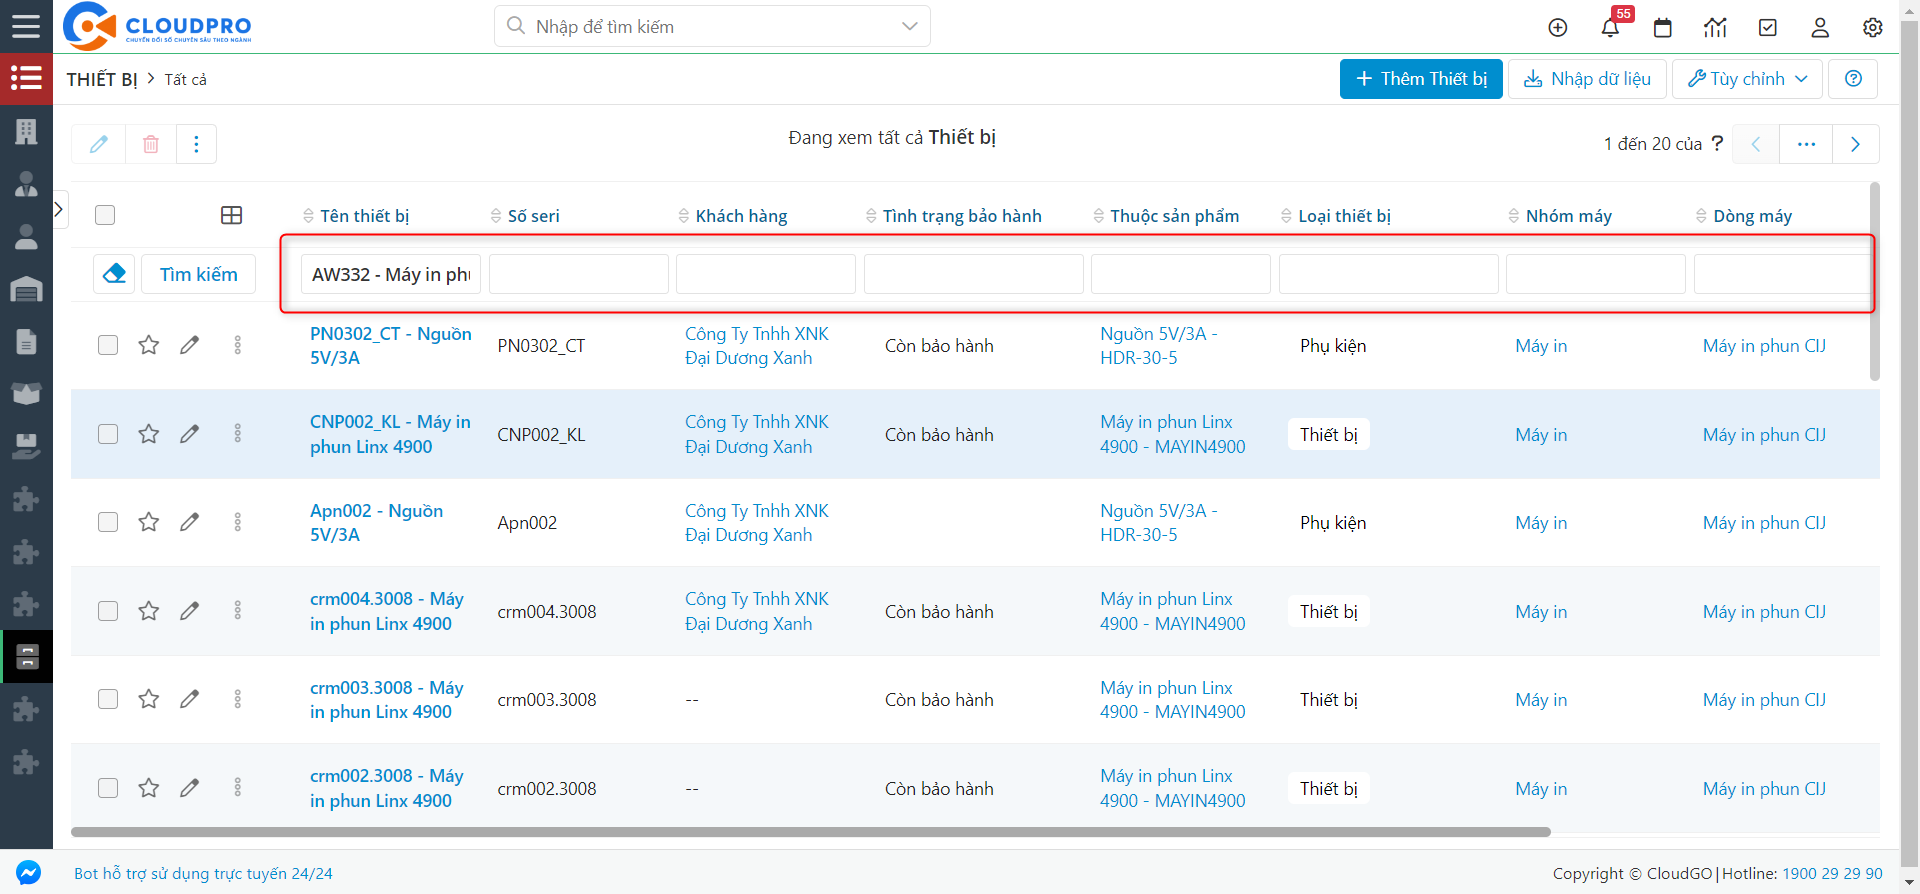Screen dimensions: 1920x894
Task: Toggle the select-all checkbox
Action: pyautogui.click(x=105, y=215)
